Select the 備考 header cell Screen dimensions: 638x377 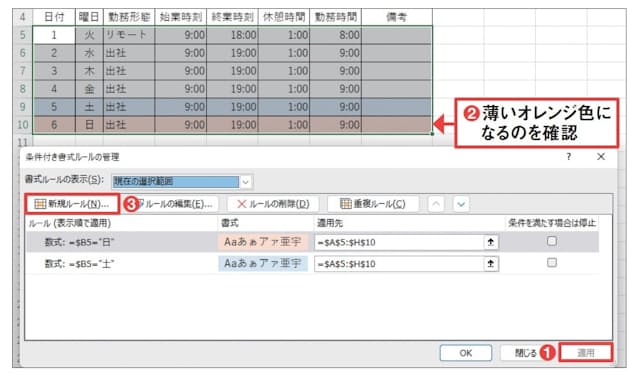pyautogui.click(x=397, y=17)
